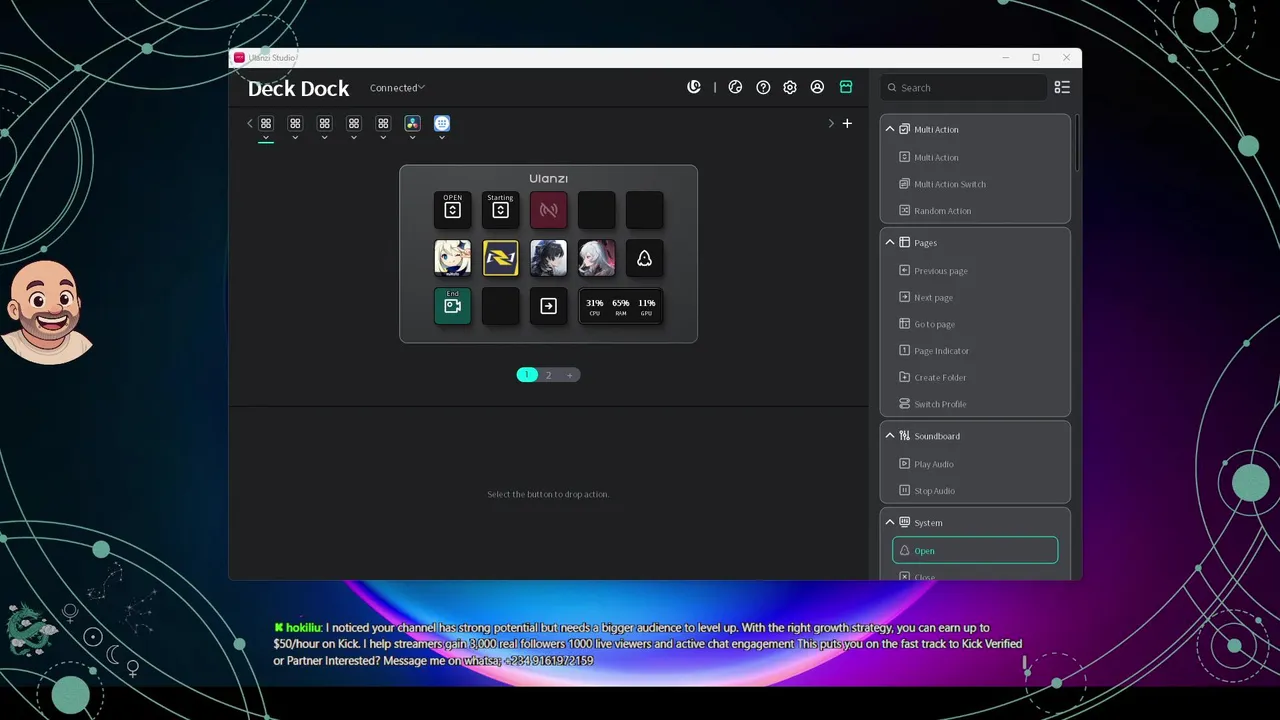Go to deck page 2 indicator

point(548,375)
